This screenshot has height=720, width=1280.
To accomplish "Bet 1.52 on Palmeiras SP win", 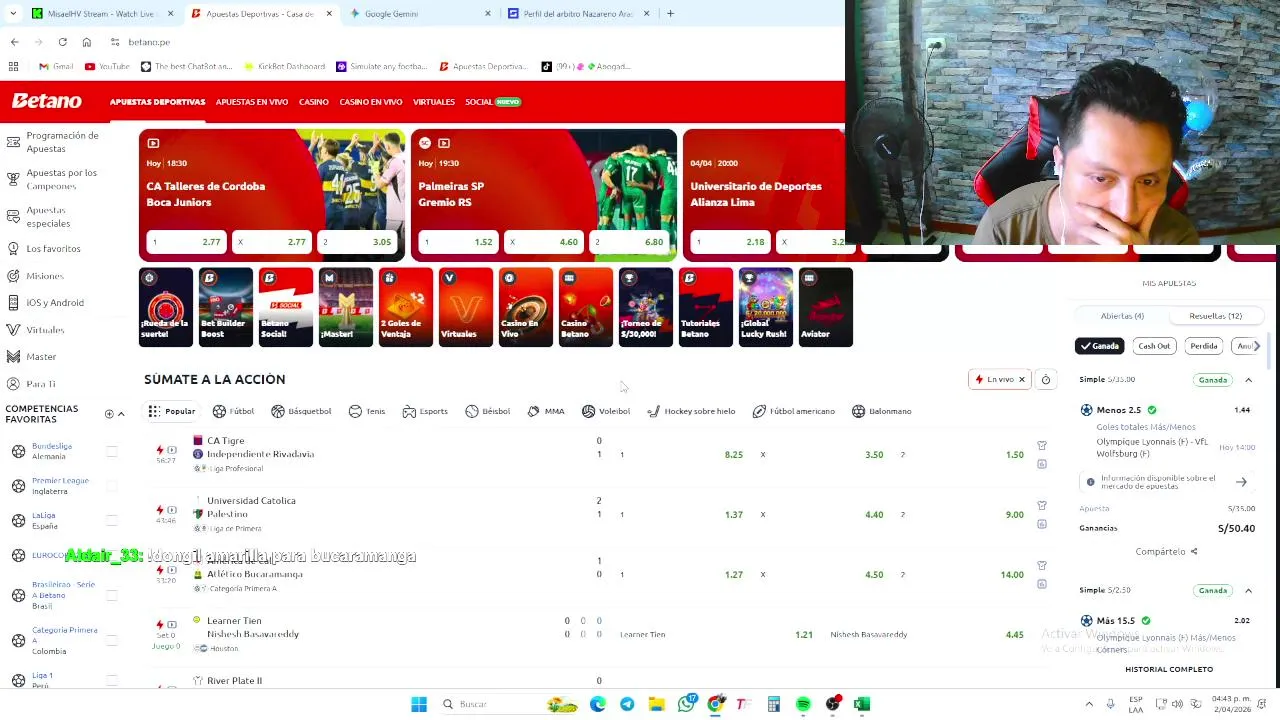I will 459,242.
